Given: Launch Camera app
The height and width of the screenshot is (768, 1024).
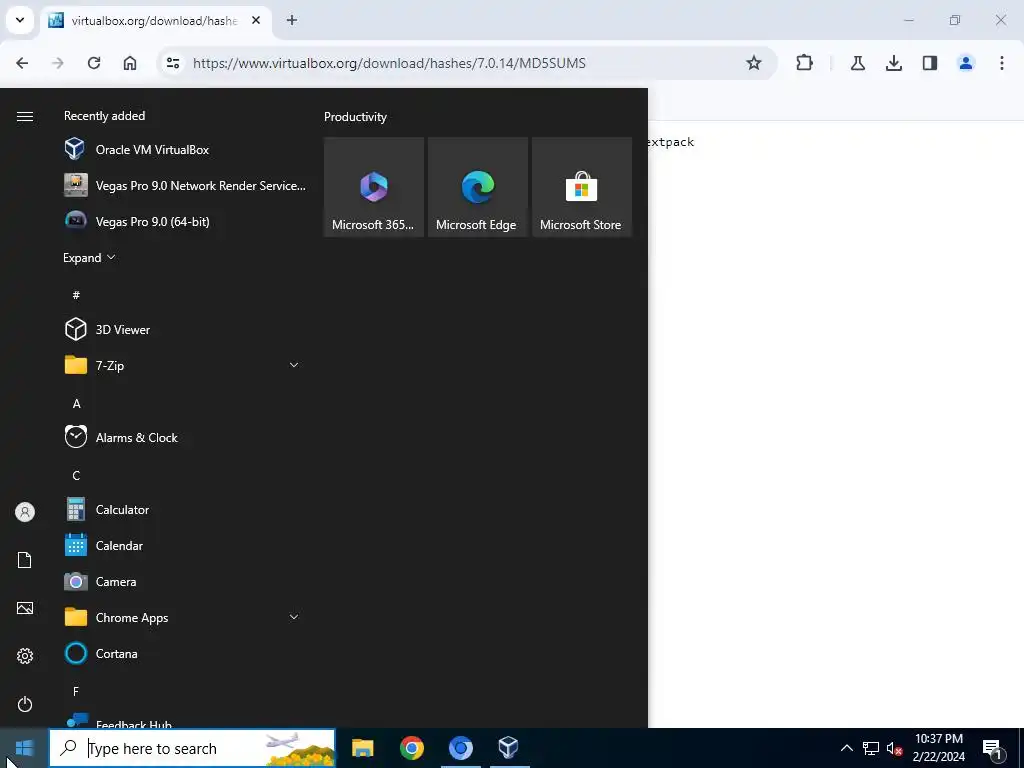Looking at the screenshot, I should tap(185, 581).
